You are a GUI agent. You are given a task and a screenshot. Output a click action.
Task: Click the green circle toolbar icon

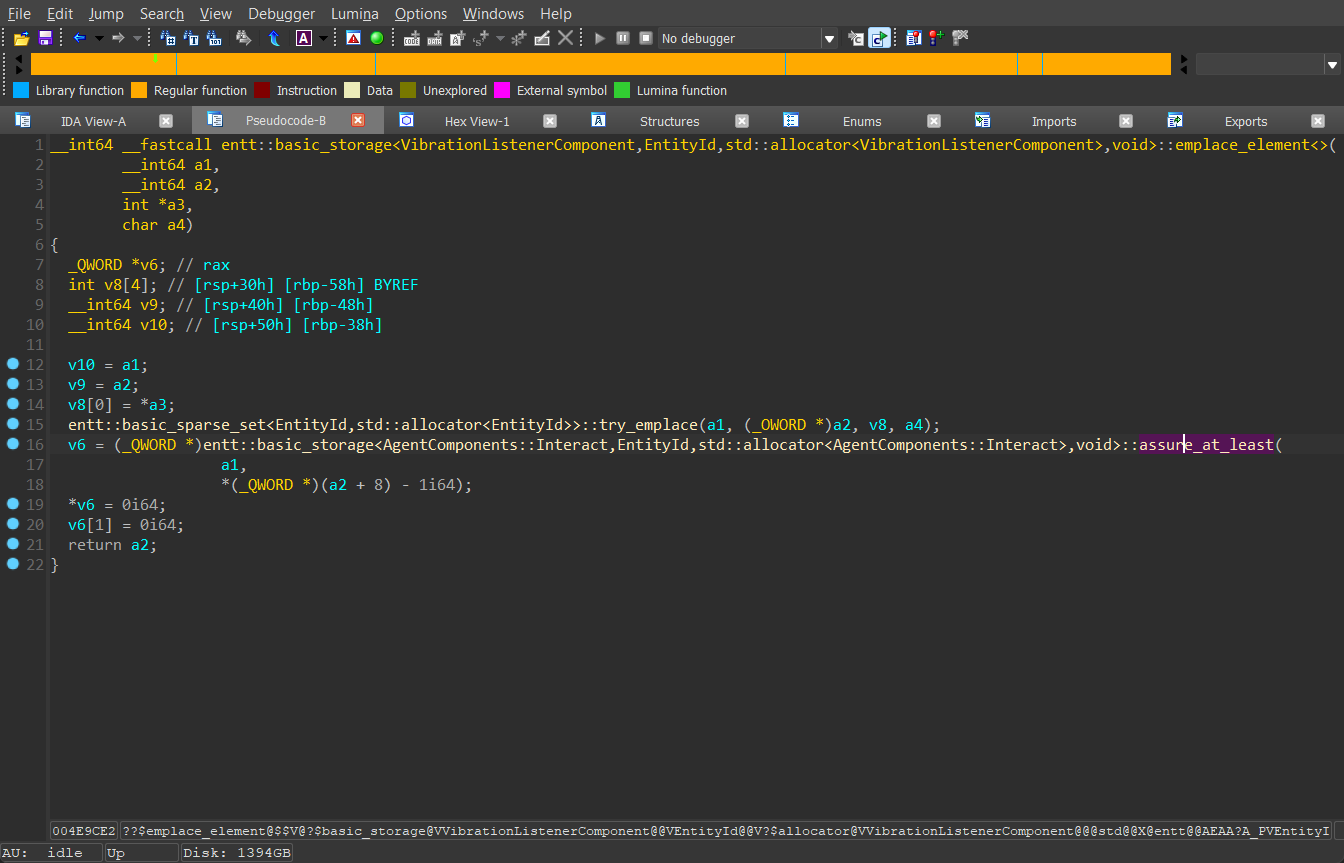pyautogui.click(x=377, y=38)
